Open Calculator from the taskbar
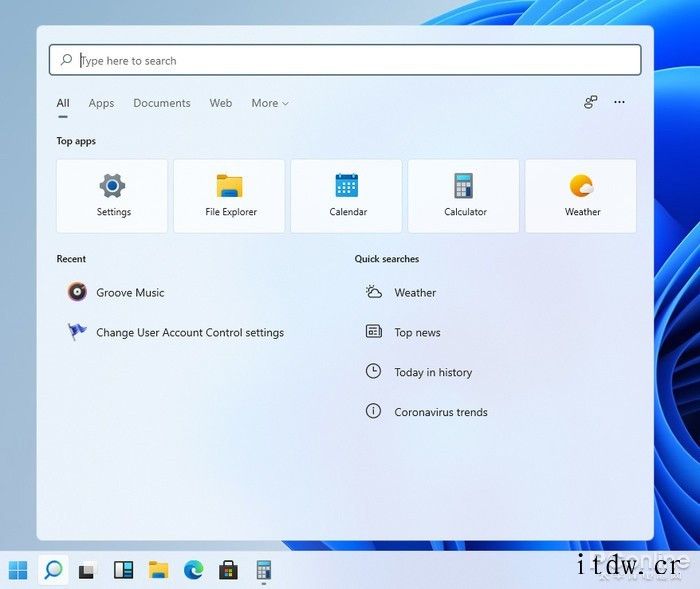 (x=263, y=570)
